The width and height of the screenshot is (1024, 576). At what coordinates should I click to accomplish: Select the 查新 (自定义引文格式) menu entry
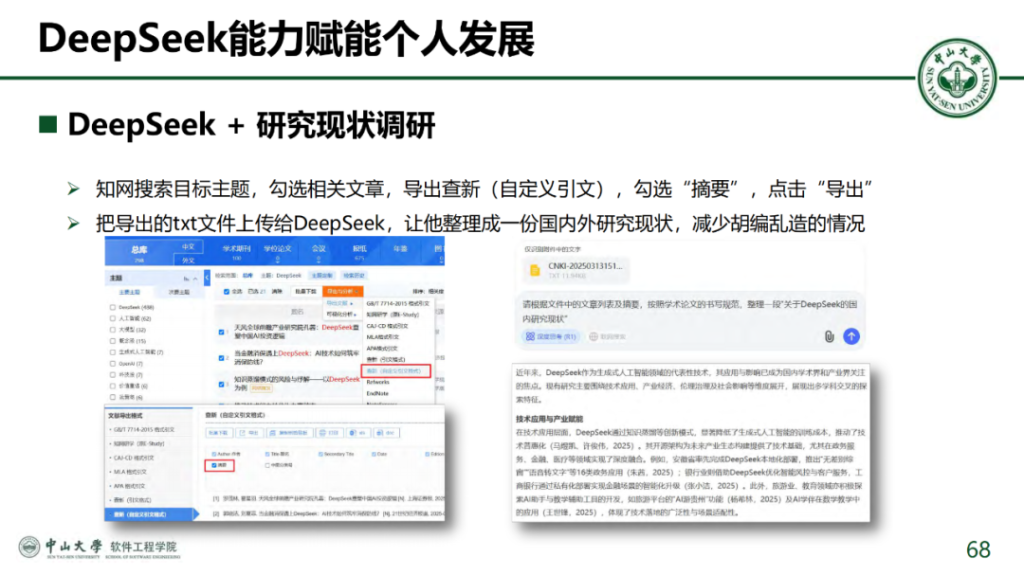click(x=396, y=371)
